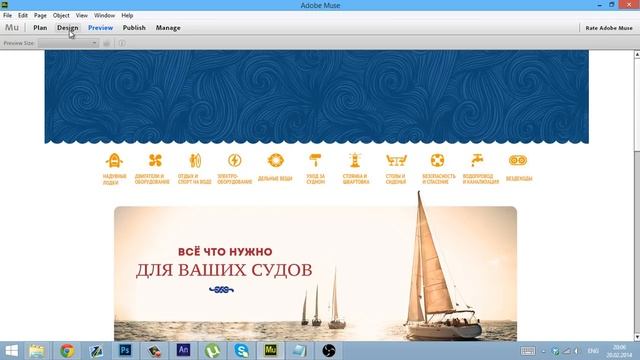The width and height of the screenshot is (640, 360).
Task: Open the Preview Size dropdown
Action: 68,43
